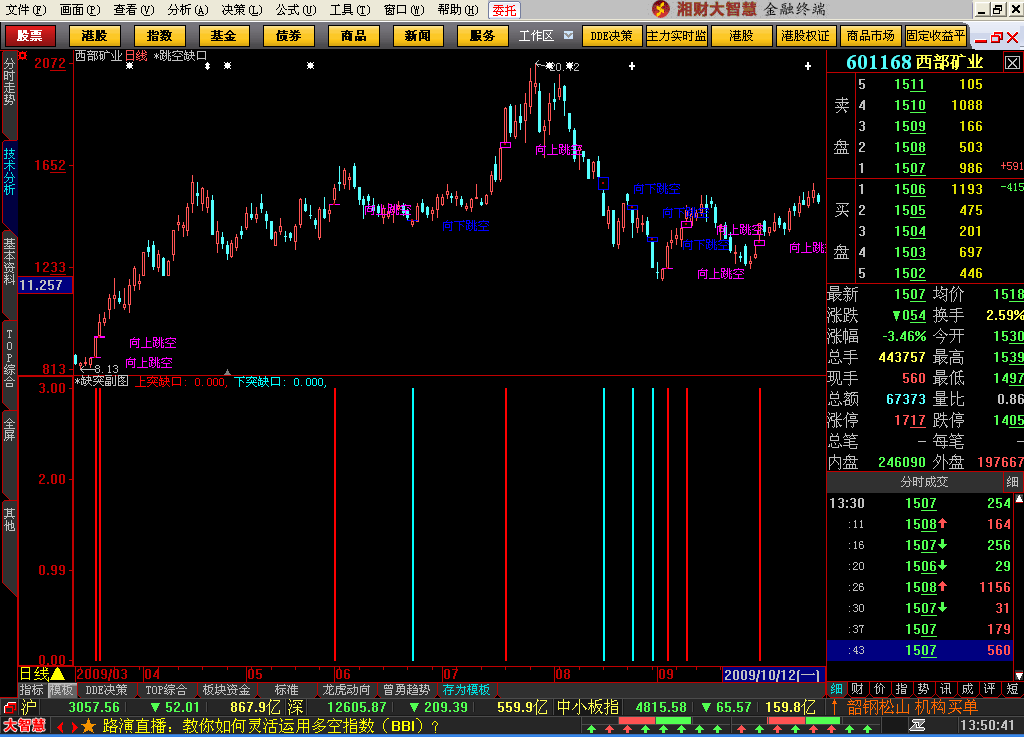Screen dimensions: 1024x737
Task: Open the 公式 menu
Action: [x=296, y=10]
